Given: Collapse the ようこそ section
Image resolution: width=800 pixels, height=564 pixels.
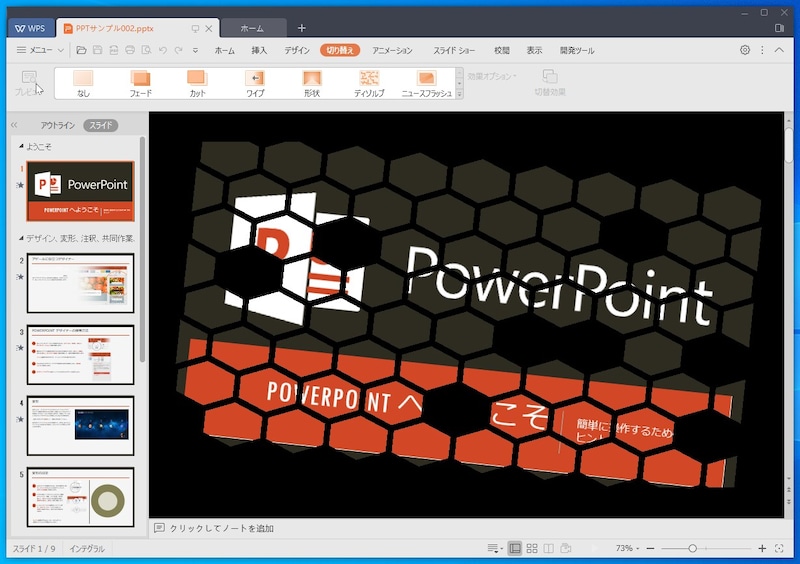Looking at the screenshot, I should [22, 147].
